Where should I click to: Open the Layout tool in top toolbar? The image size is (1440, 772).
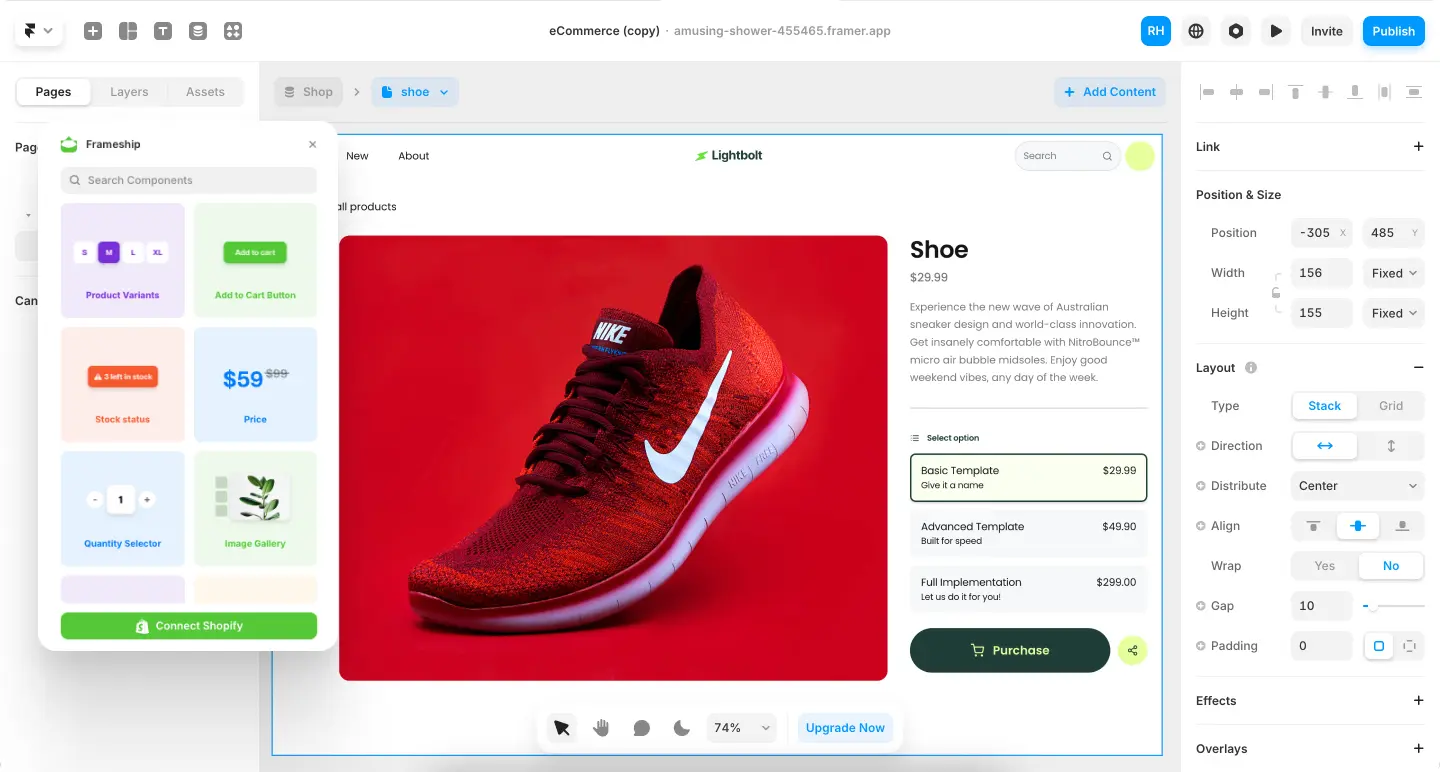point(128,31)
